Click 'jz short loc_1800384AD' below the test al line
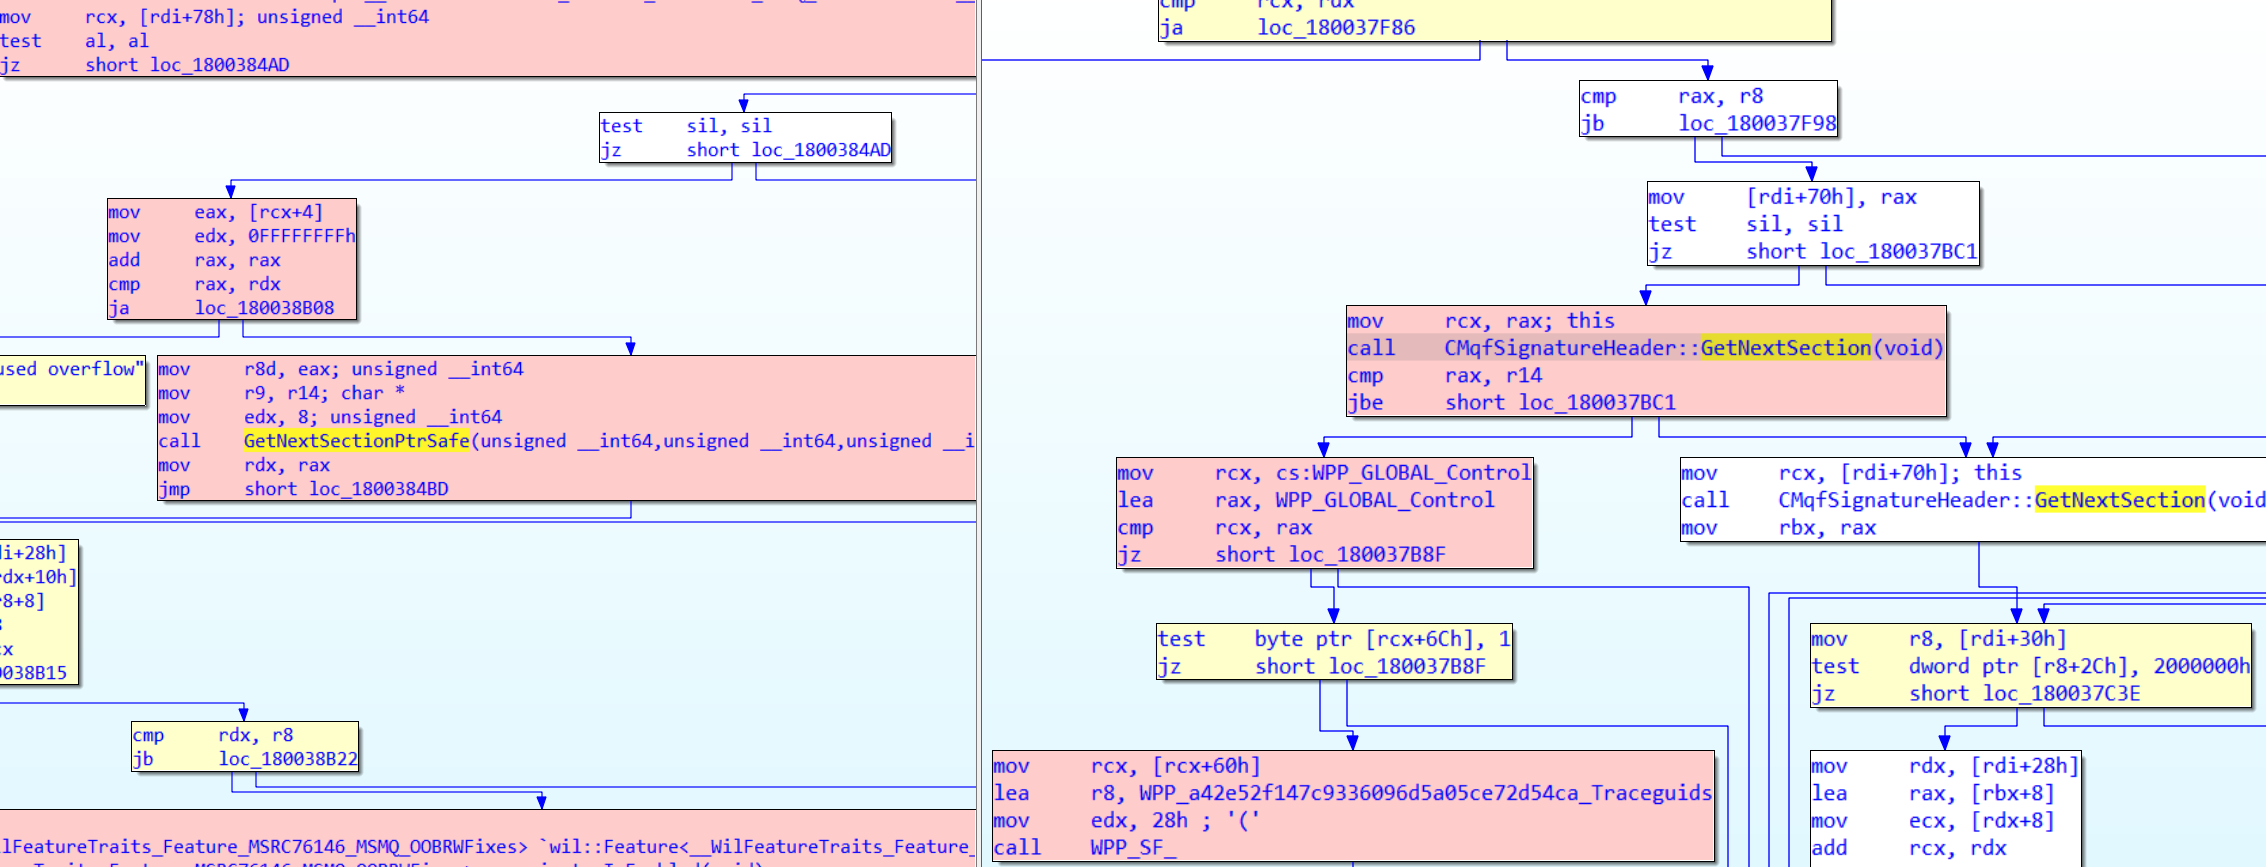This screenshot has height=867, width=2266. [x=144, y=65]
